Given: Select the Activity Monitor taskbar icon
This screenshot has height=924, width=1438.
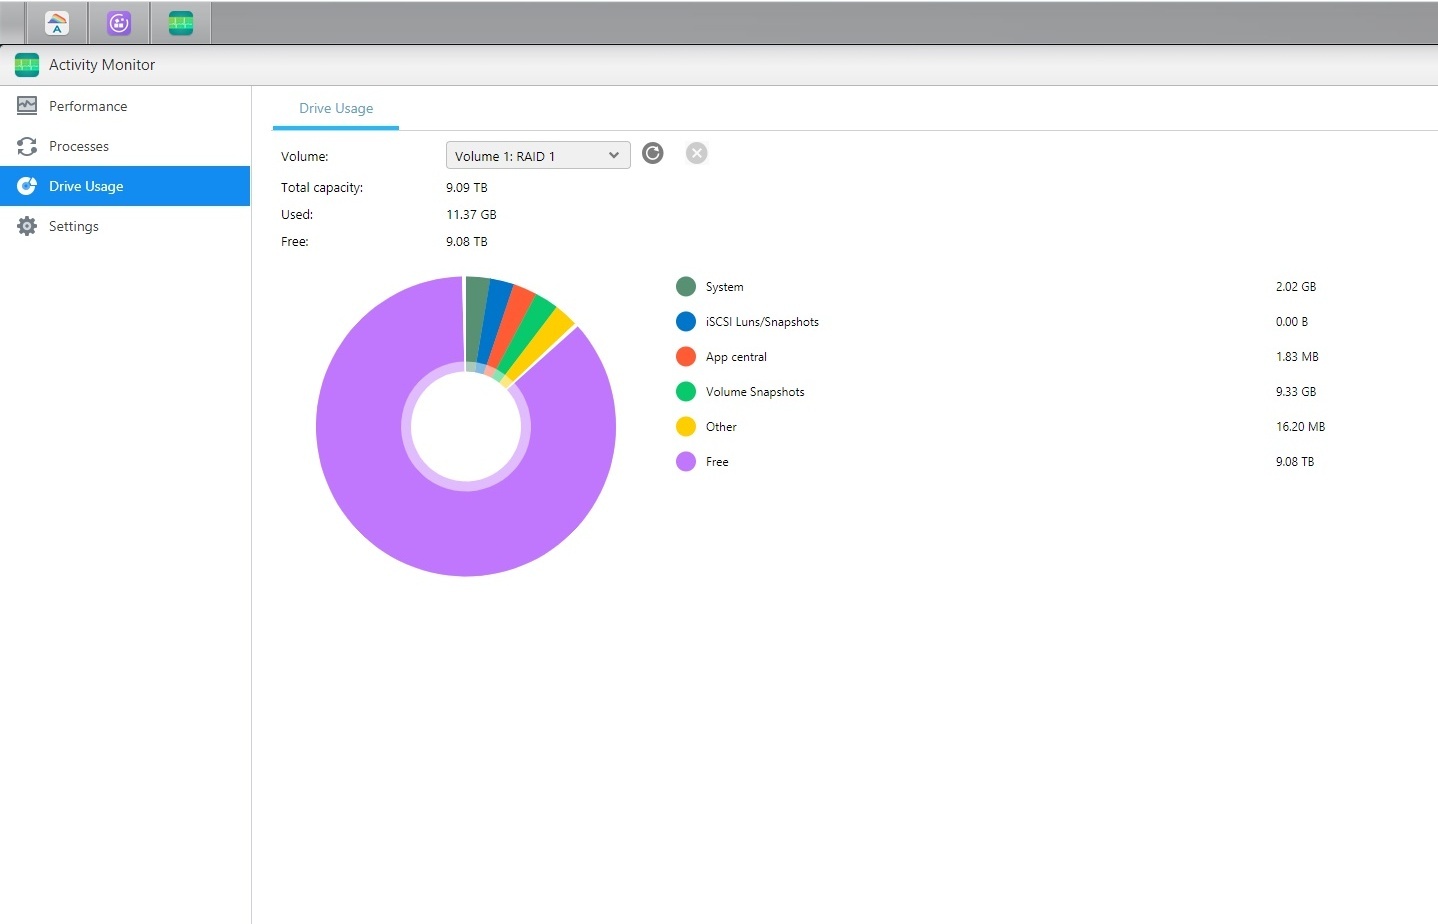Looking at the screenshot, I should tap(181, 22).
